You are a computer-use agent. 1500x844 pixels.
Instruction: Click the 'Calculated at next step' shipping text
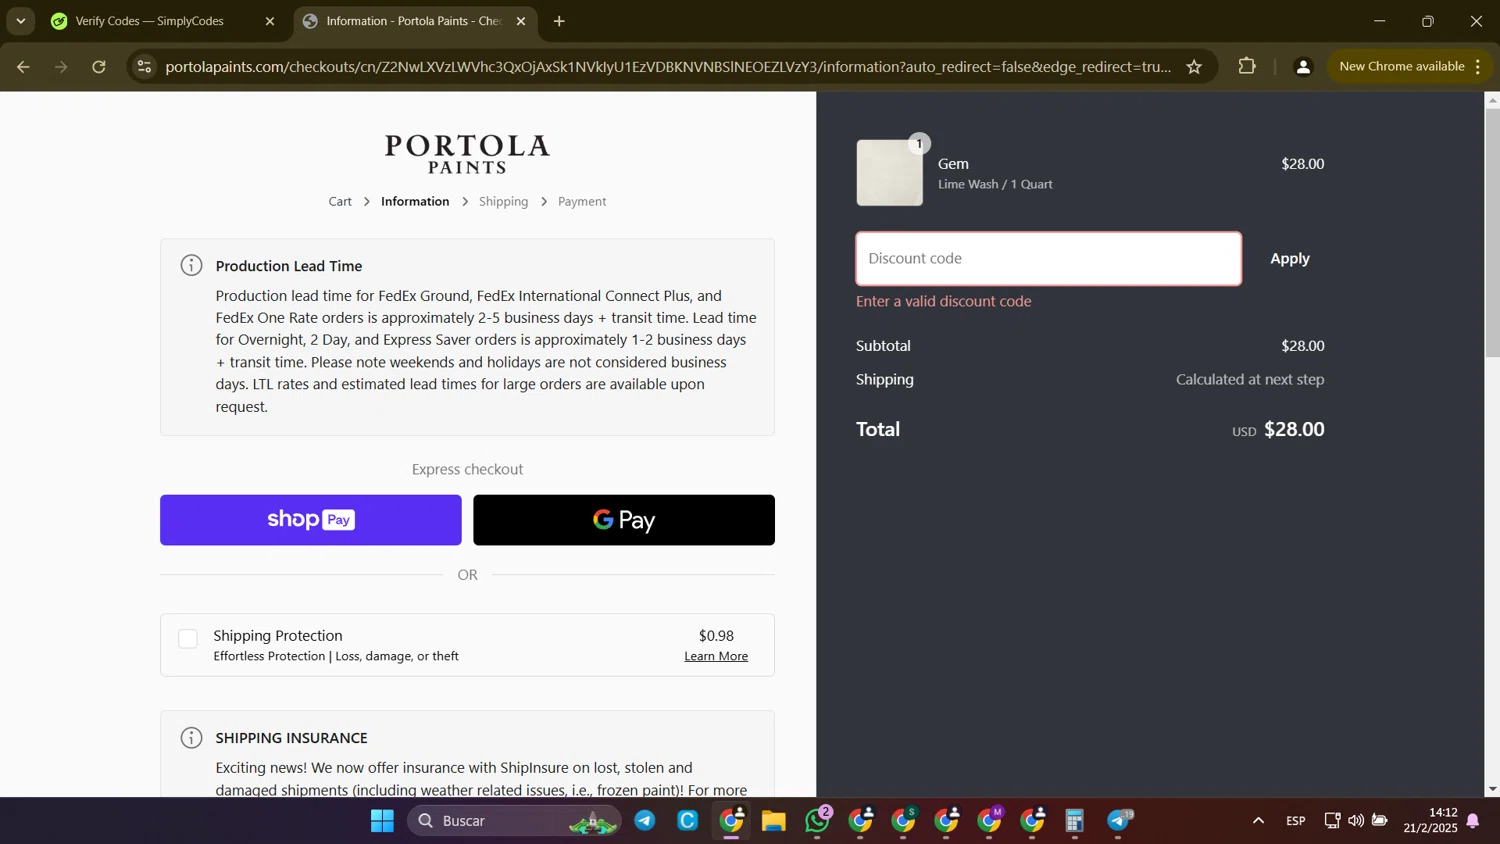coord(1250,380)
